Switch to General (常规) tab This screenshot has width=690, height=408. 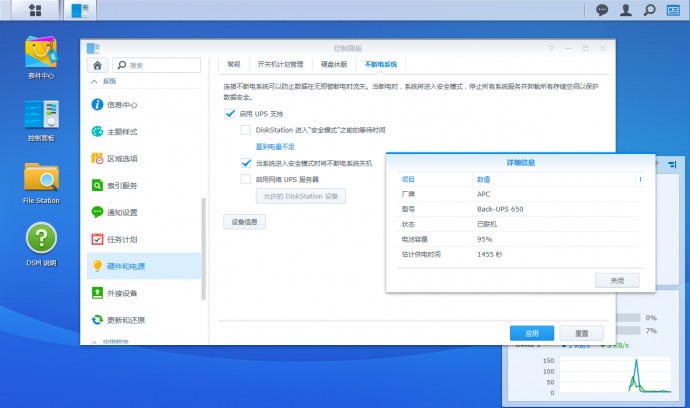point(234,64)
